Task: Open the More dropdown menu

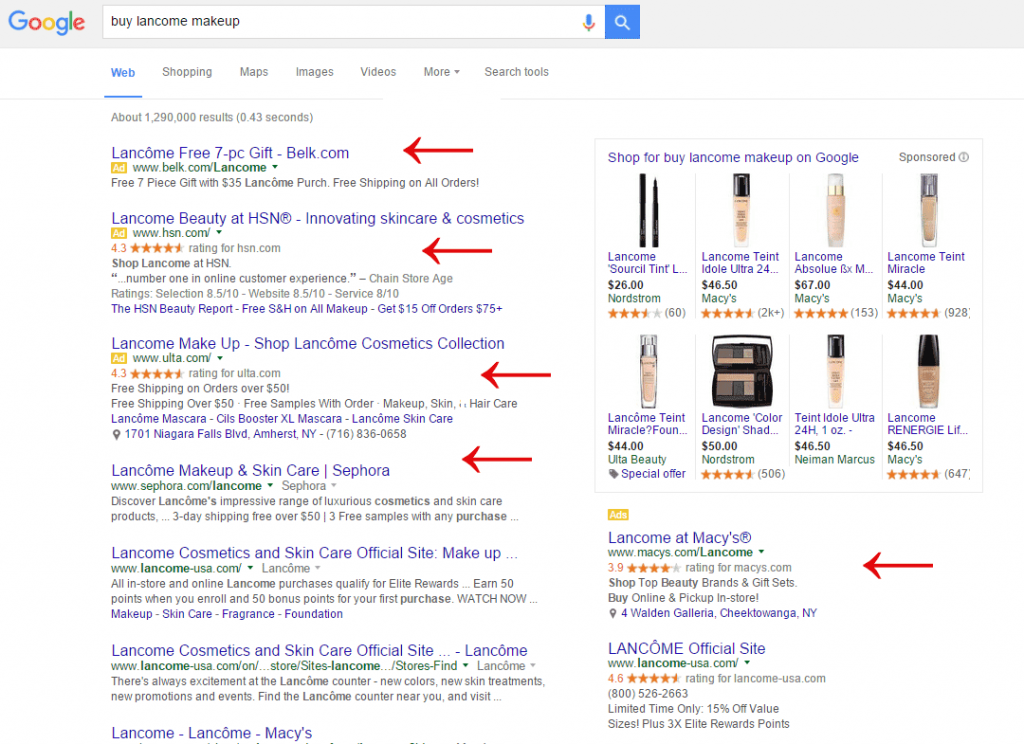Action: click(x=441, y=72)
